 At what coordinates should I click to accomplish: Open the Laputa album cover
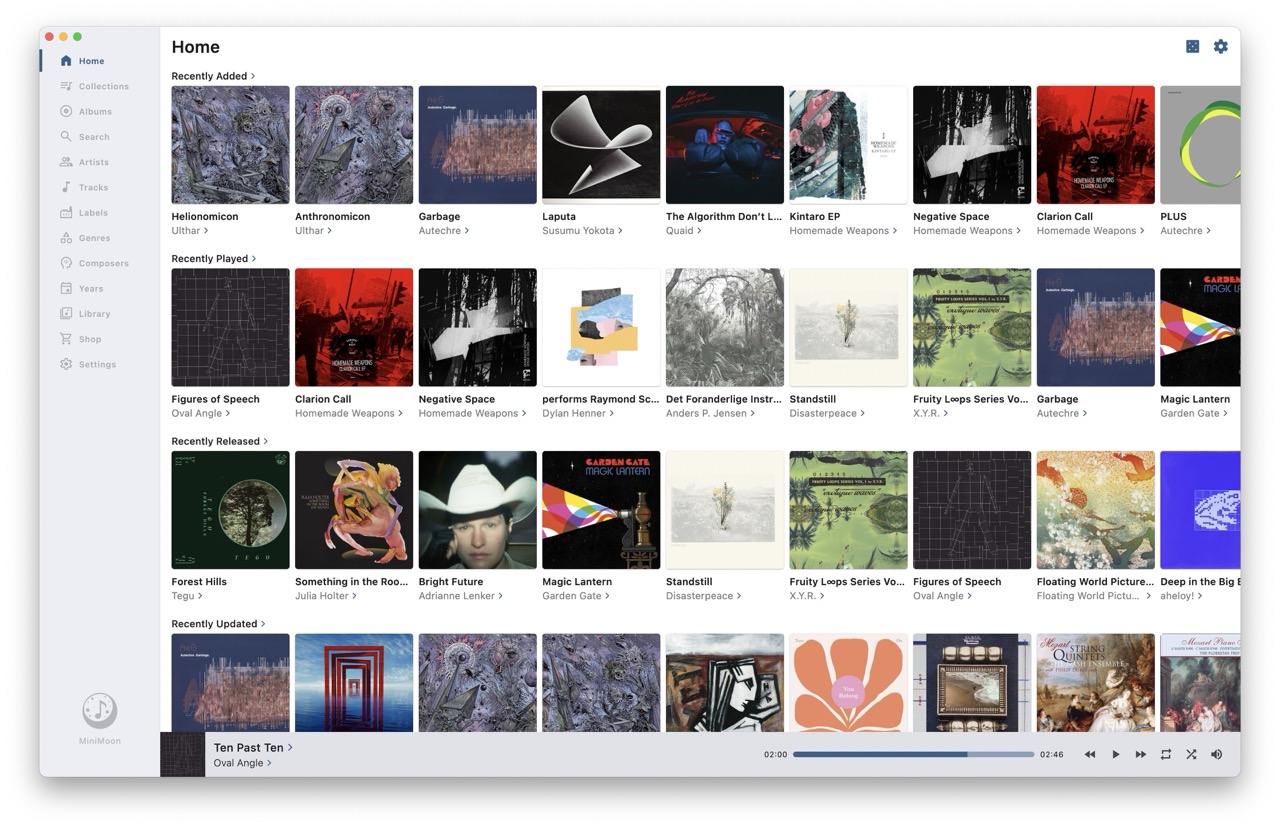point(601,145)
